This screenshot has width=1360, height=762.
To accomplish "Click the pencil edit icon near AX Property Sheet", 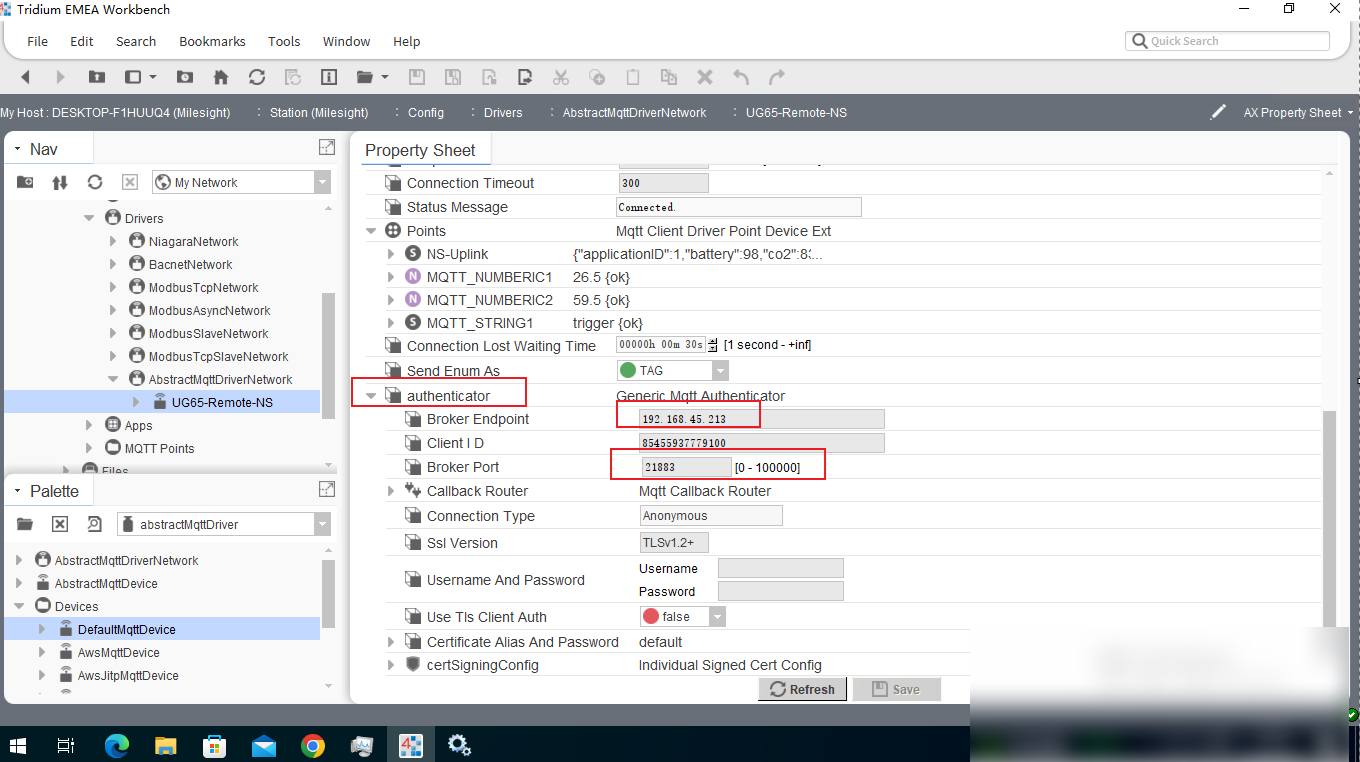I will coord(1218,112).
